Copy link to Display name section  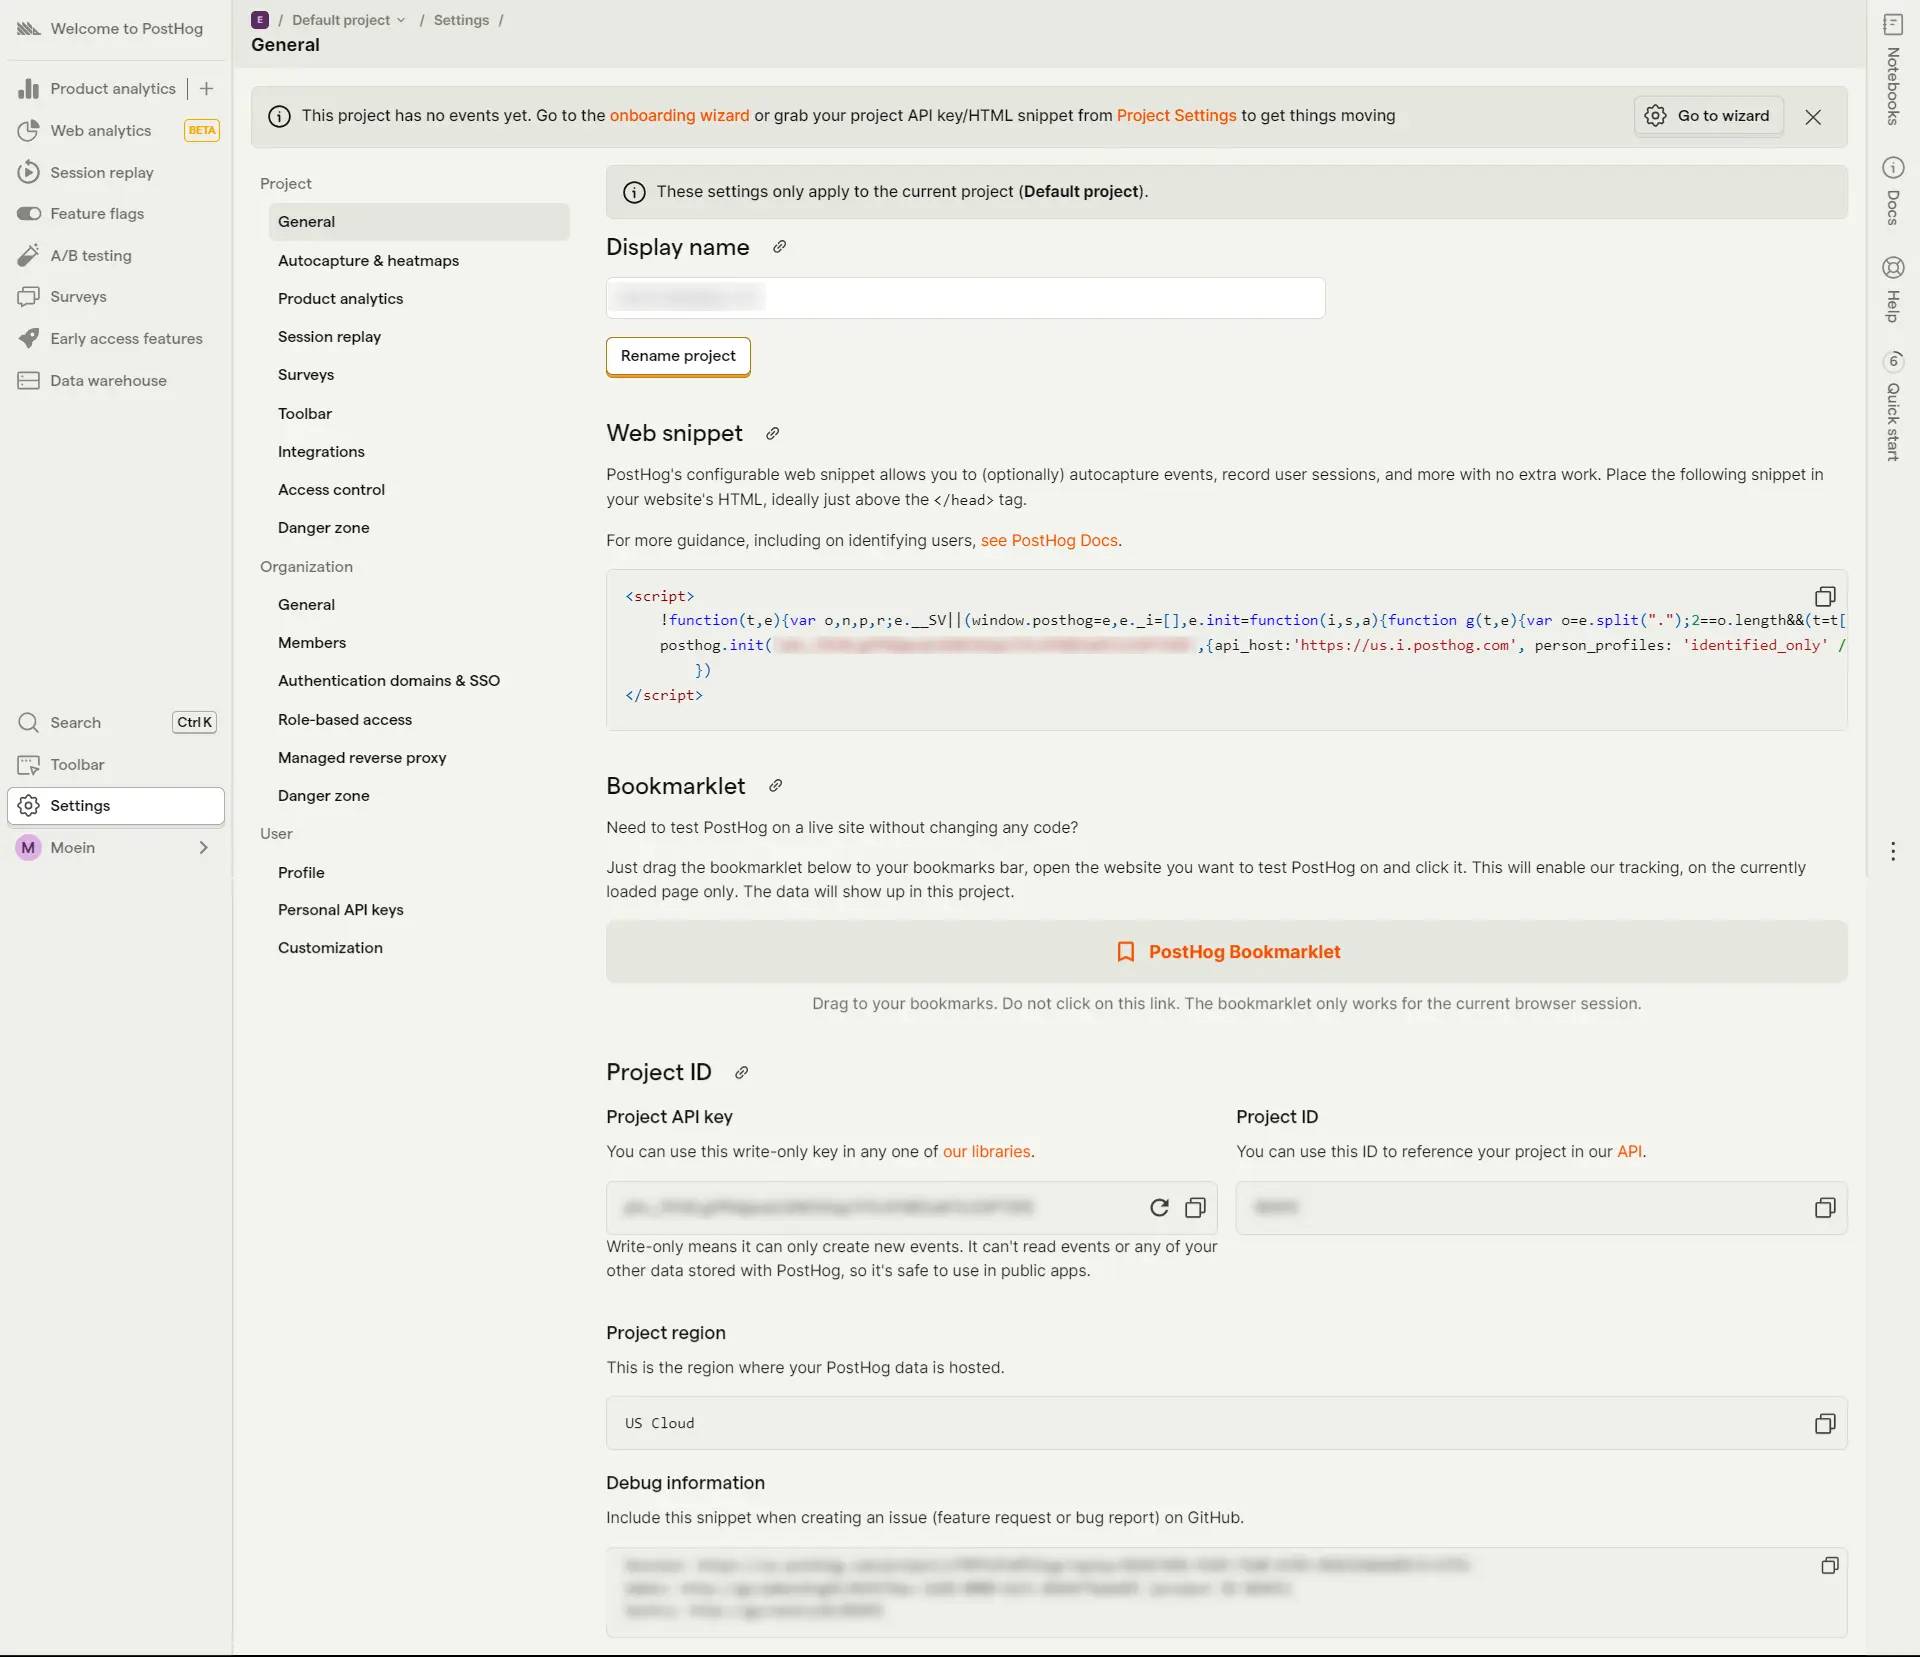coord(779,247)
